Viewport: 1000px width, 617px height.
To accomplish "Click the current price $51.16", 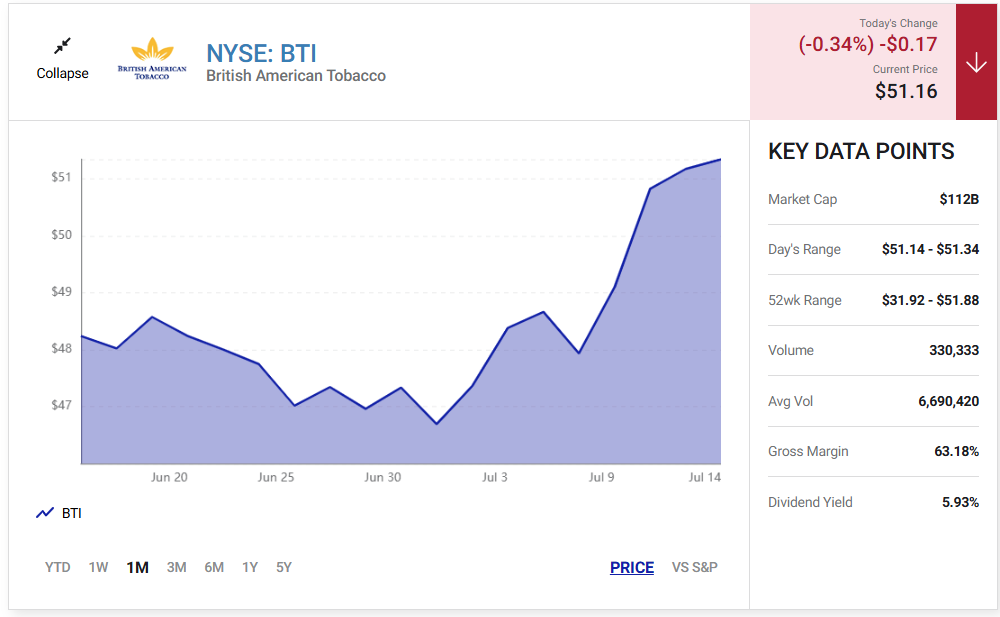I will pos(906,91).
